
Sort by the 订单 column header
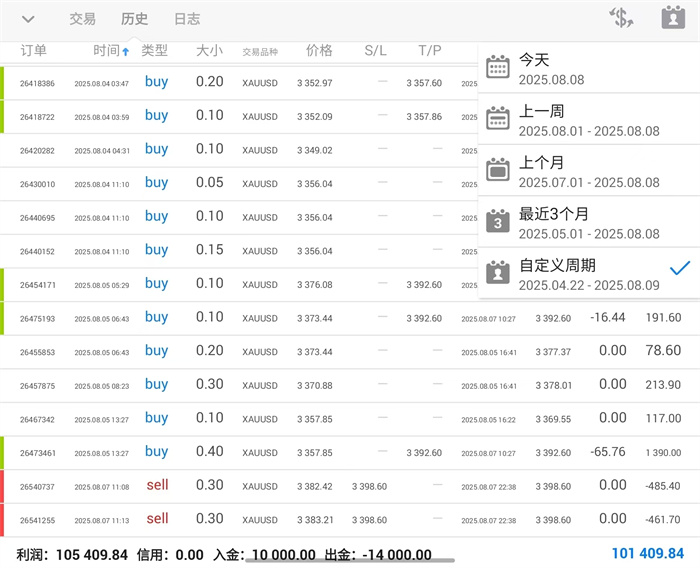[x=33, y=50]
